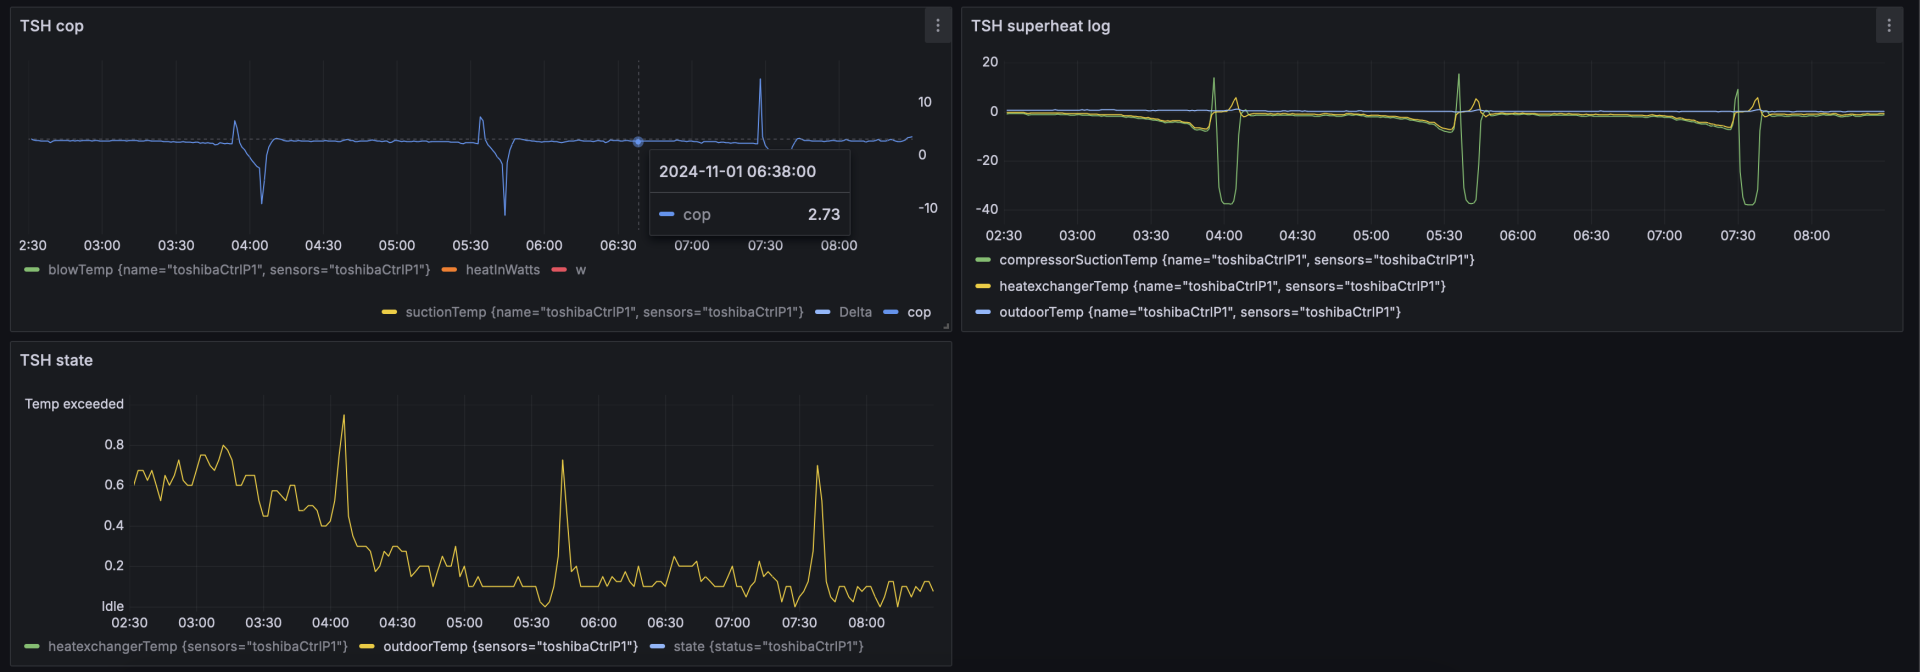The width and height of the screenshot is (1920, 672).
Task: Click the green blowTemp legend color marker
Action: [32, 270]
